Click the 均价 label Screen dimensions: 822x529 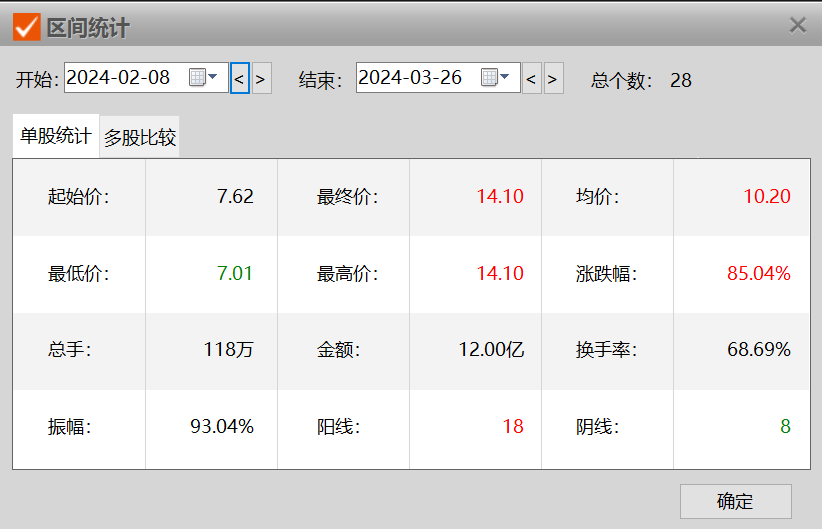[598, 197]
